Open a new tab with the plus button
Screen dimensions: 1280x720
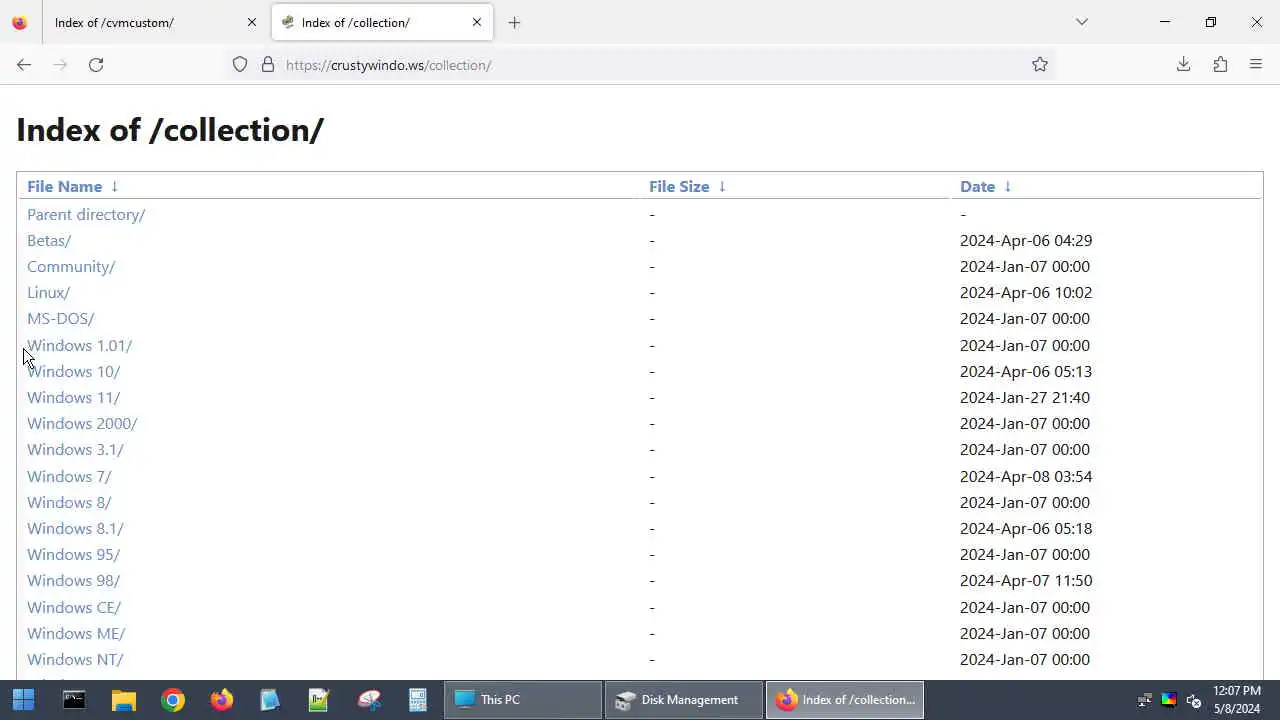pos(514,22)
